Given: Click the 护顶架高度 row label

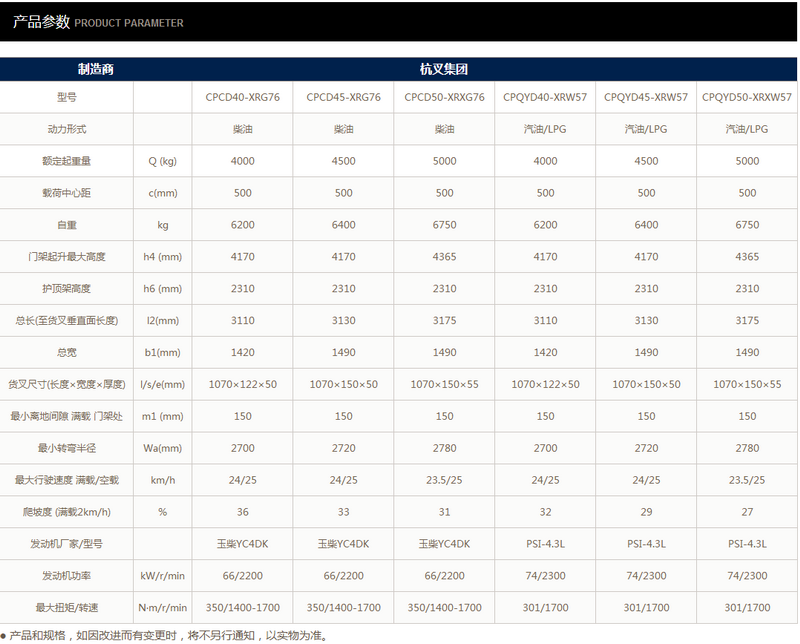Looking at the screenshot, I should (x=67, y=288).
